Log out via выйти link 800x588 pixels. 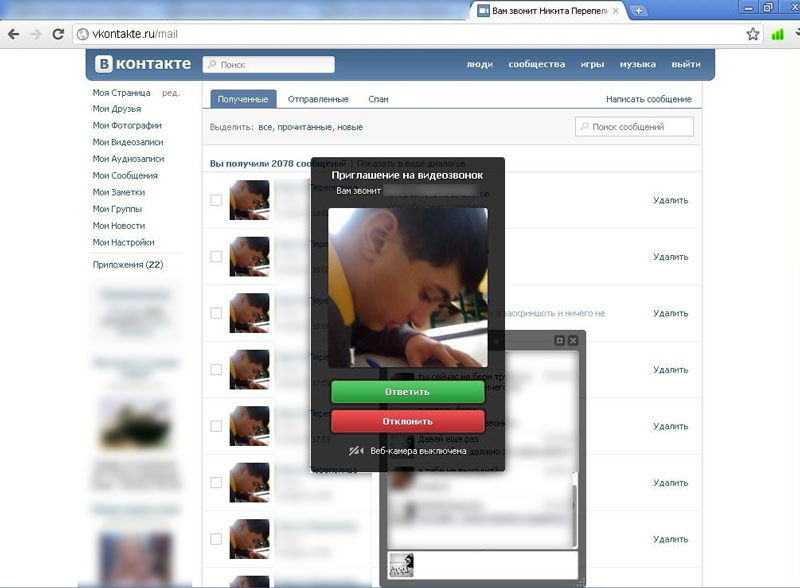[x=686, y=64]
